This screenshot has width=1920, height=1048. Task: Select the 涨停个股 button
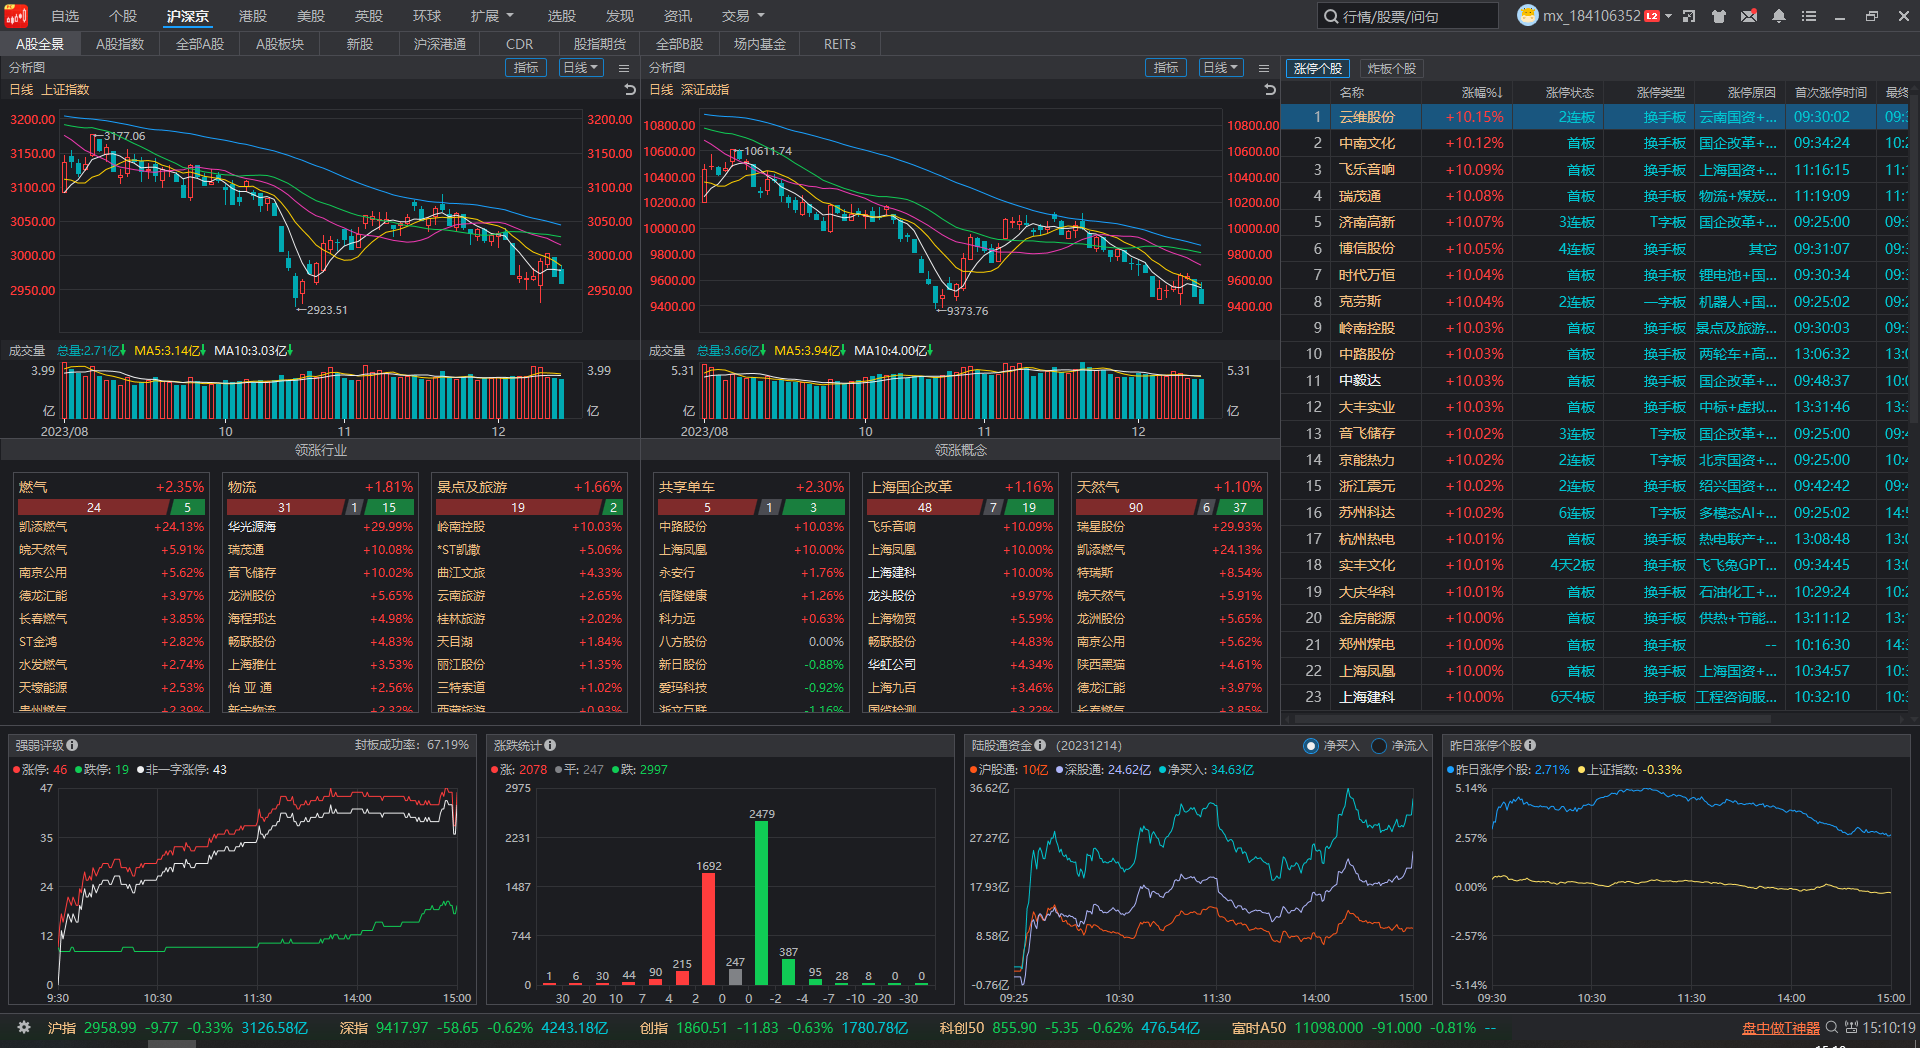(x=1318, y=69)
